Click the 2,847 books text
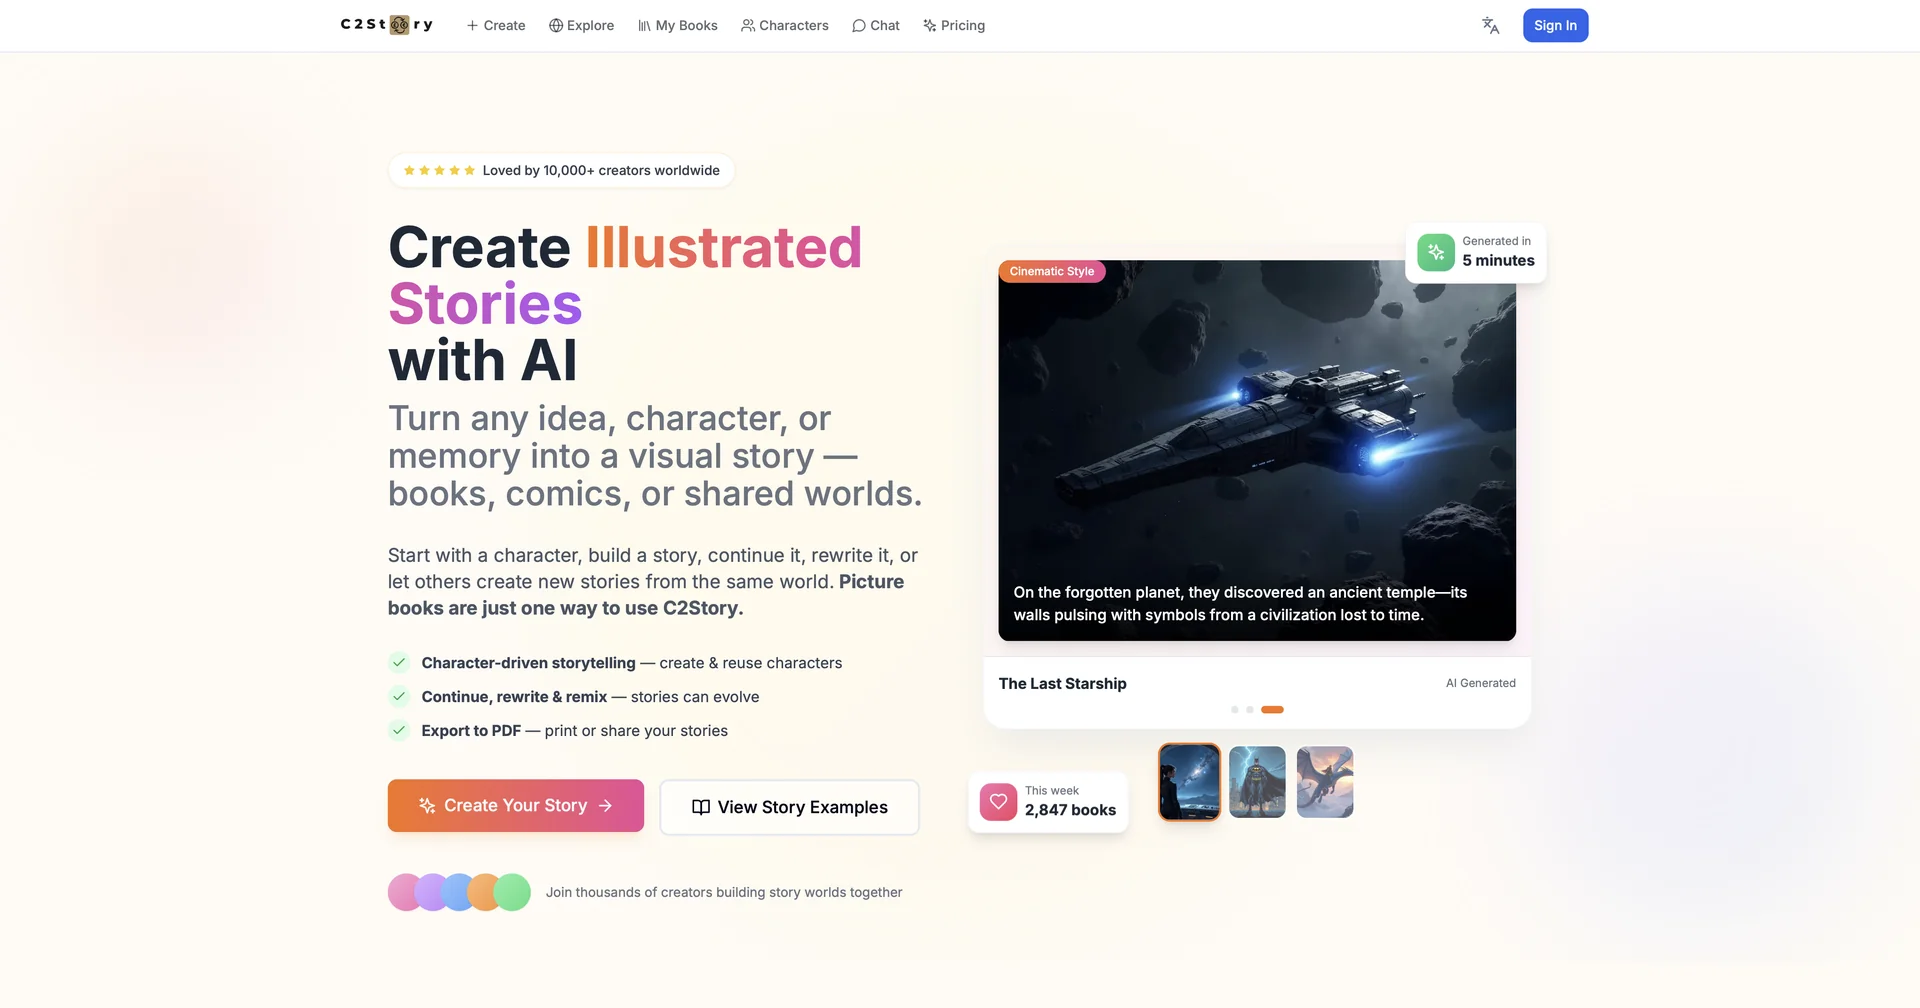 pos(1070,810)
